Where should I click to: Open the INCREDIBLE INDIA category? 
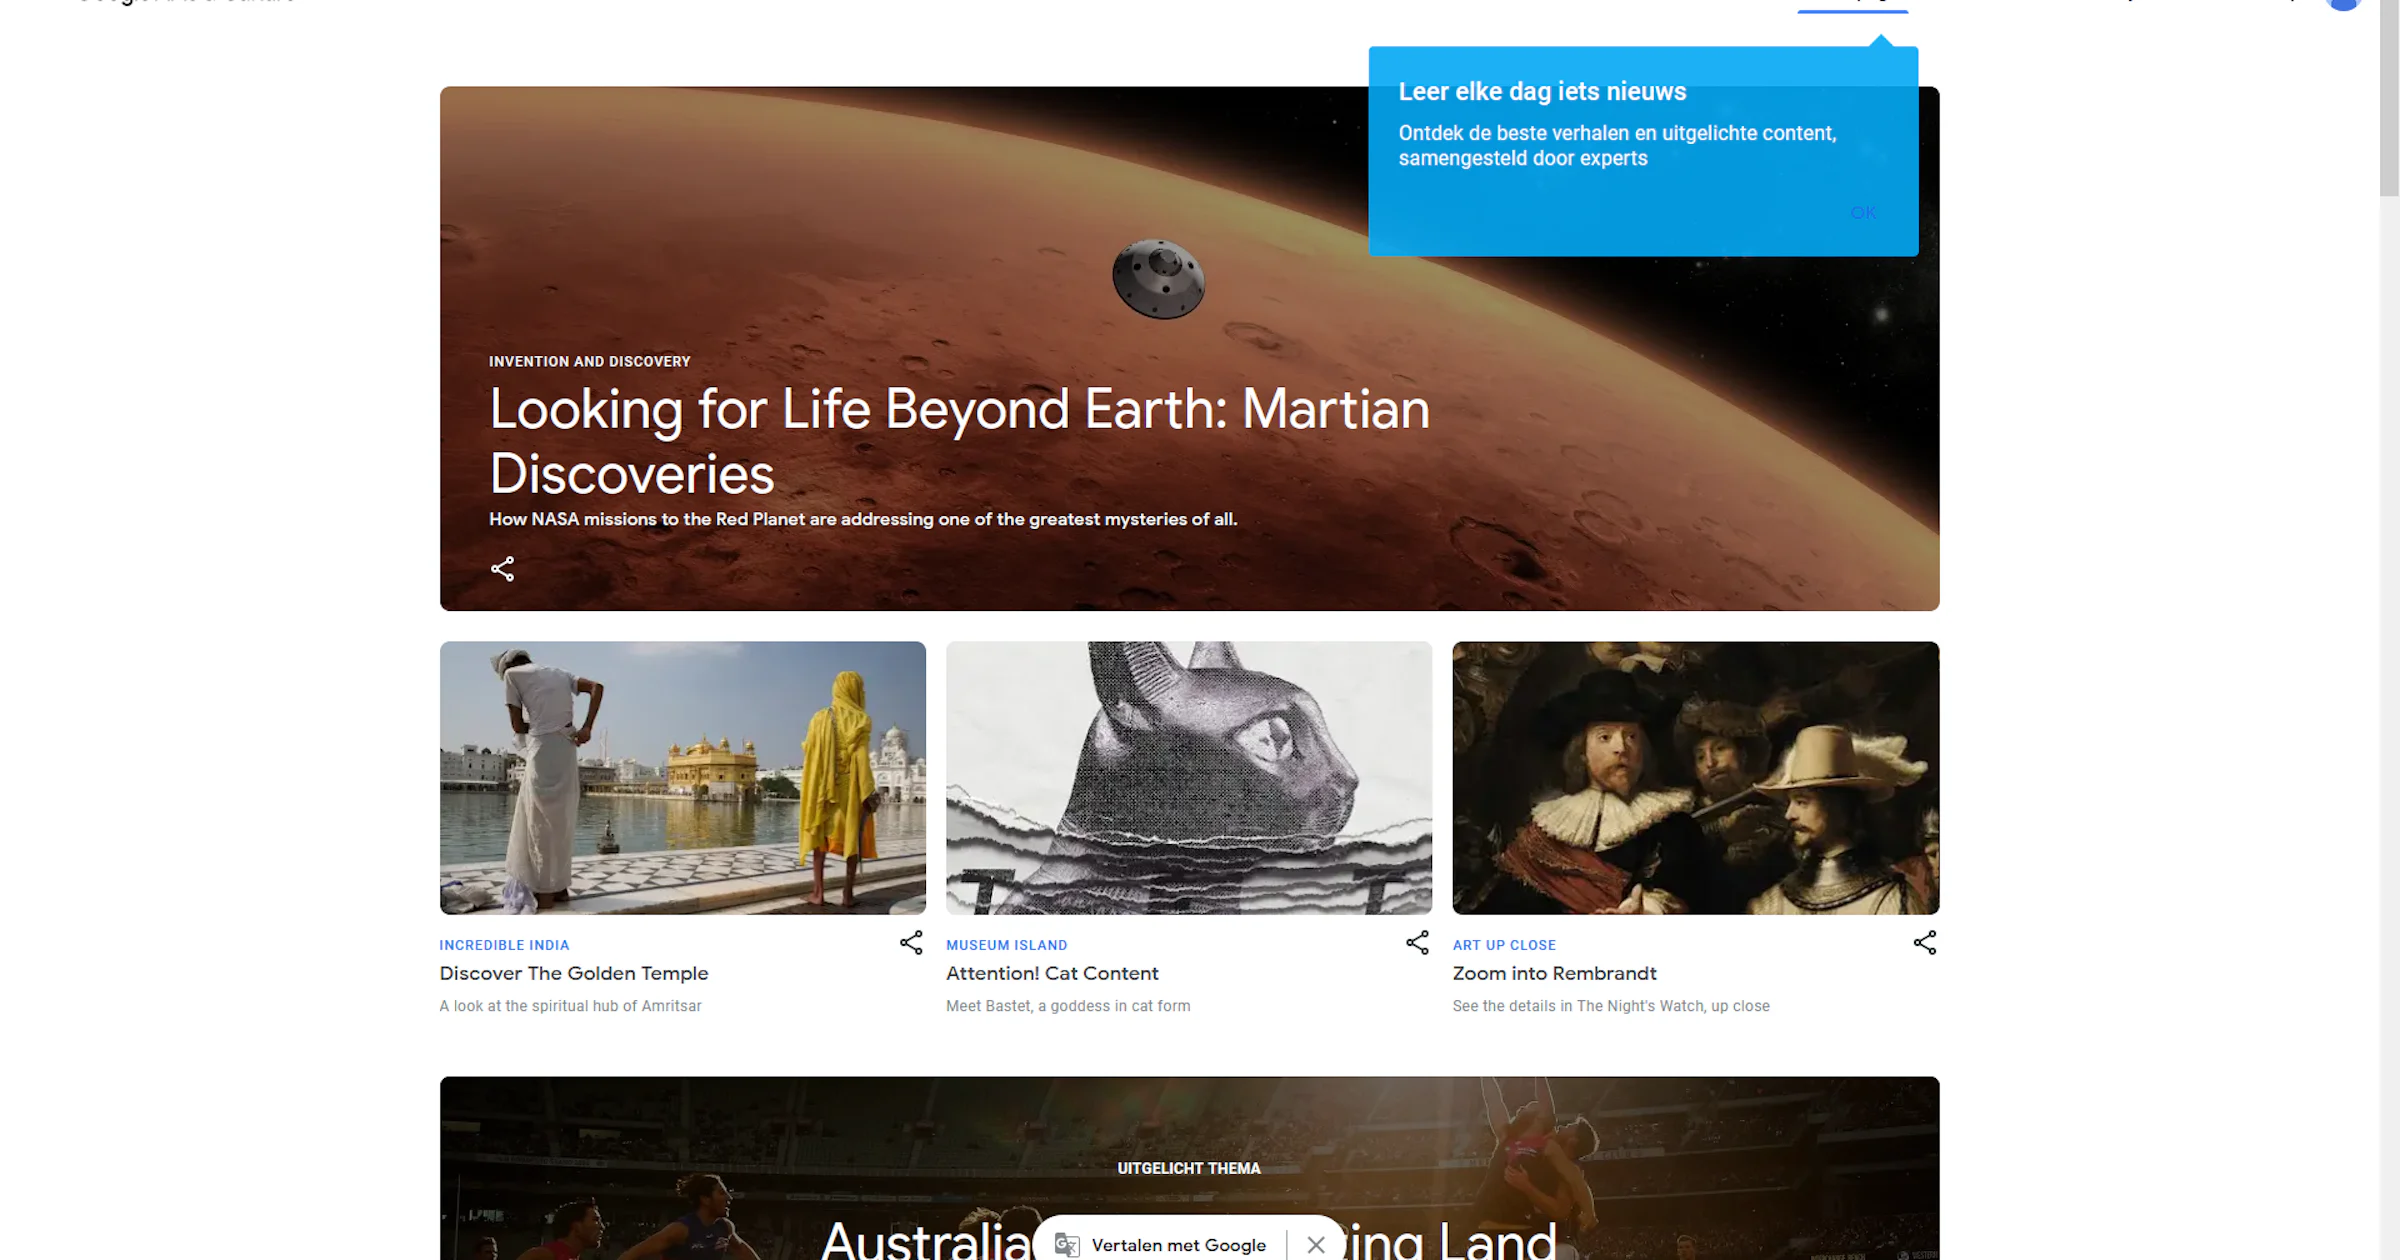[503, 944]
